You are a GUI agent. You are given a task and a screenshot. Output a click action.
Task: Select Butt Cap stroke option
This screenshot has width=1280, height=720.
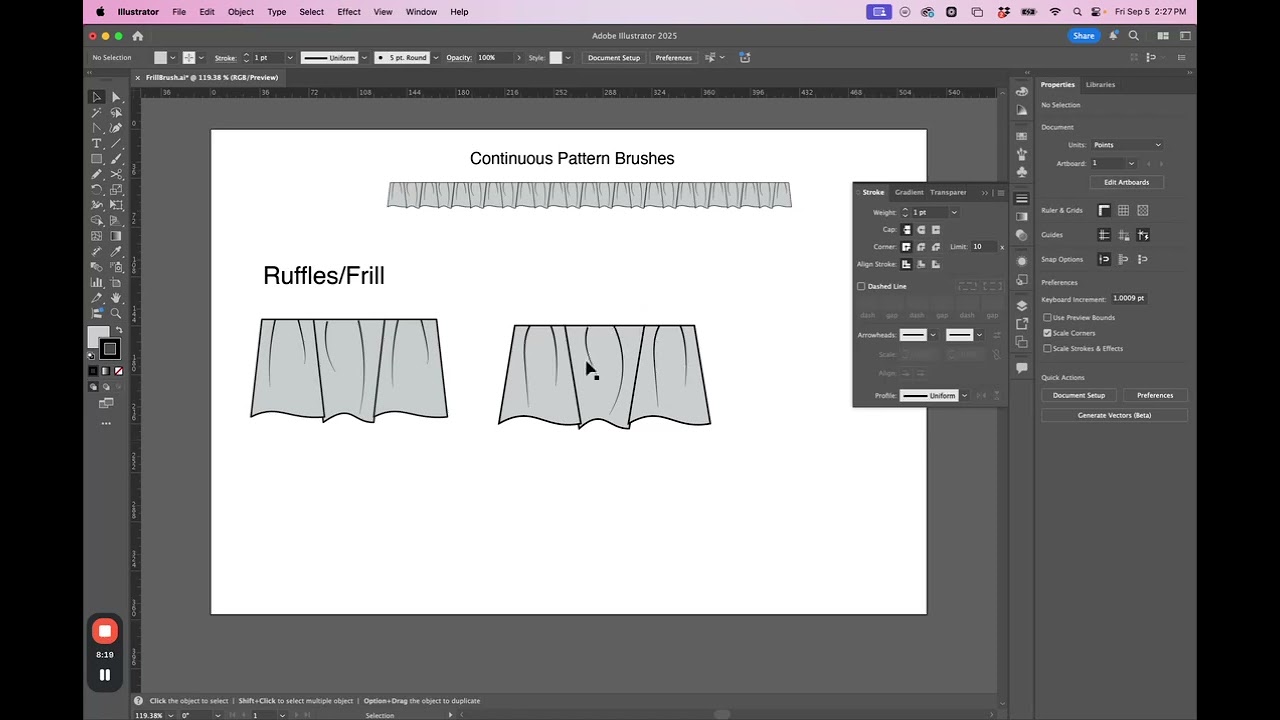coord(906,230)
